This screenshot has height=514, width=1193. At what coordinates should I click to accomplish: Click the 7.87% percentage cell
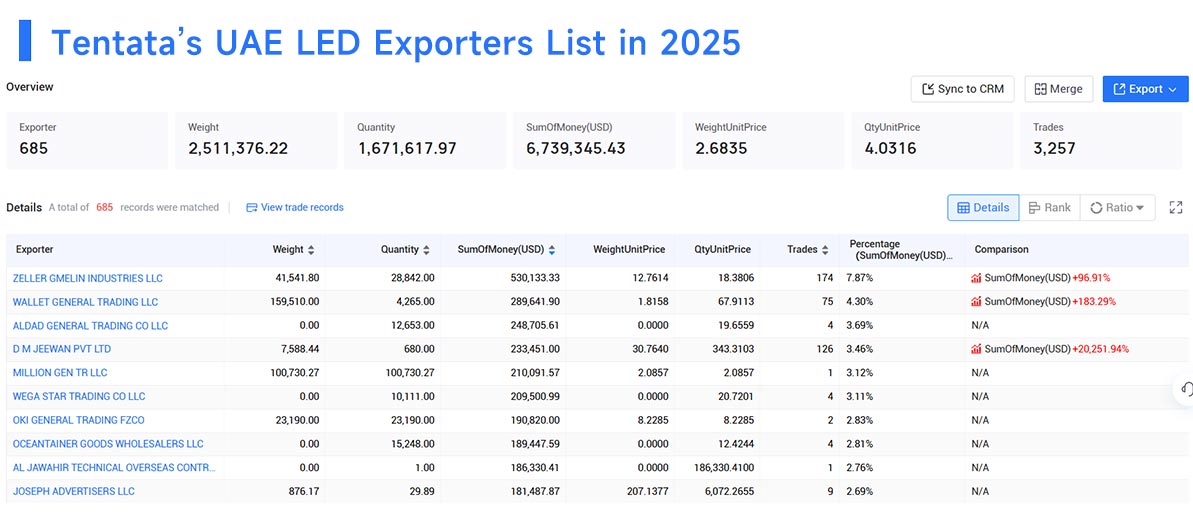click(x=860, y=278)
